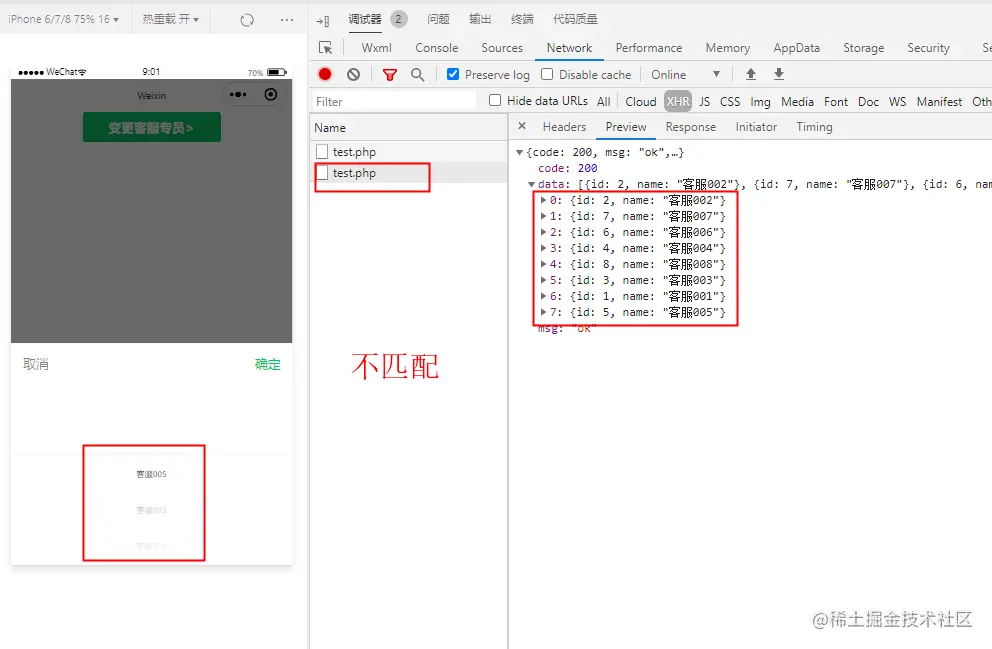Open network search with the magnifier icon
The width and height of the screenshot is (992, 649).
(x=418, y=75)
